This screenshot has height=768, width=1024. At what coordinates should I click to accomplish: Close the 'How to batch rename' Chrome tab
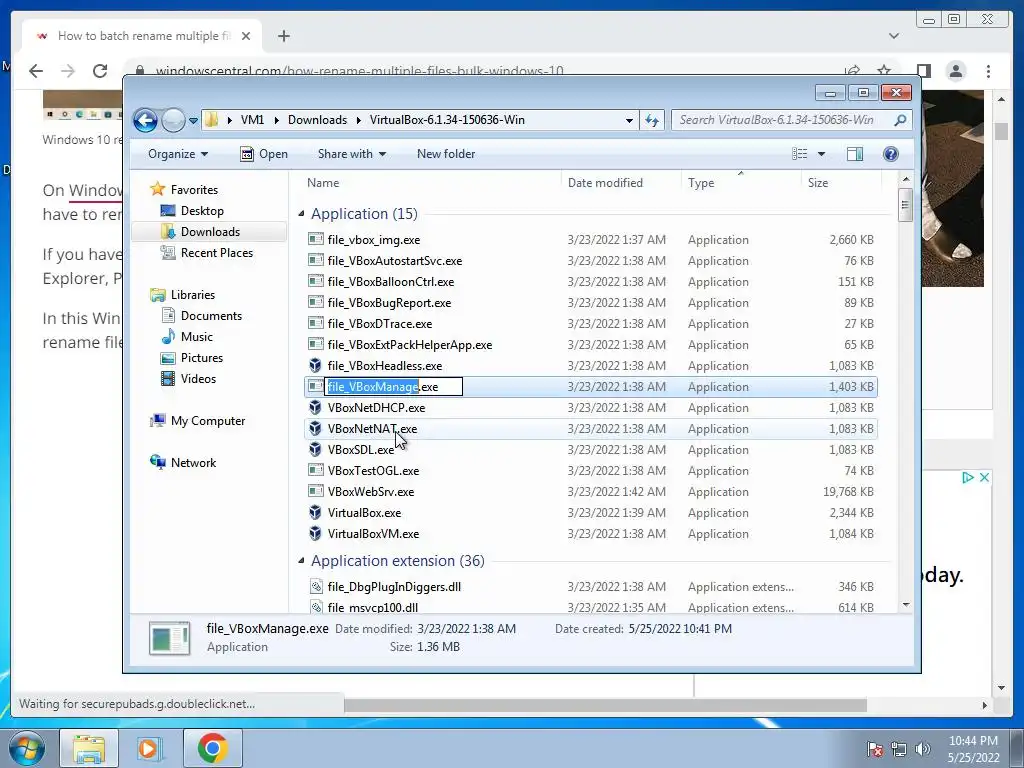[x=246, y=36]
